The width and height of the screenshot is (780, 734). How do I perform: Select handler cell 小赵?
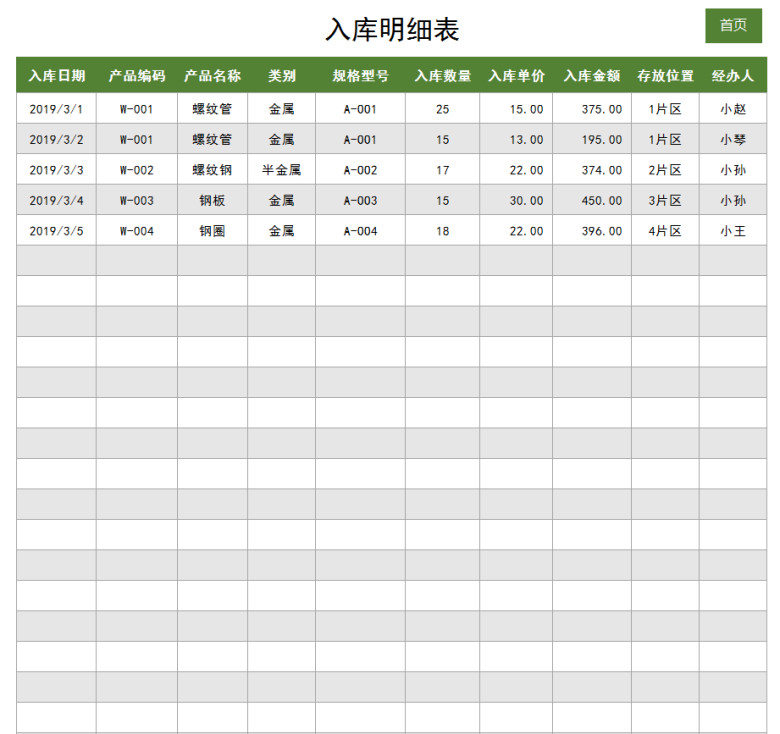click(733, 109)
